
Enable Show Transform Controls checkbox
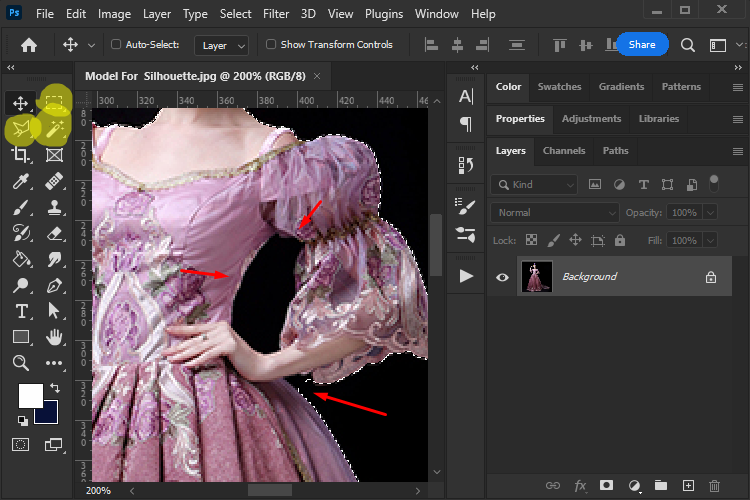pyautogui.click(x=271, y=45)
